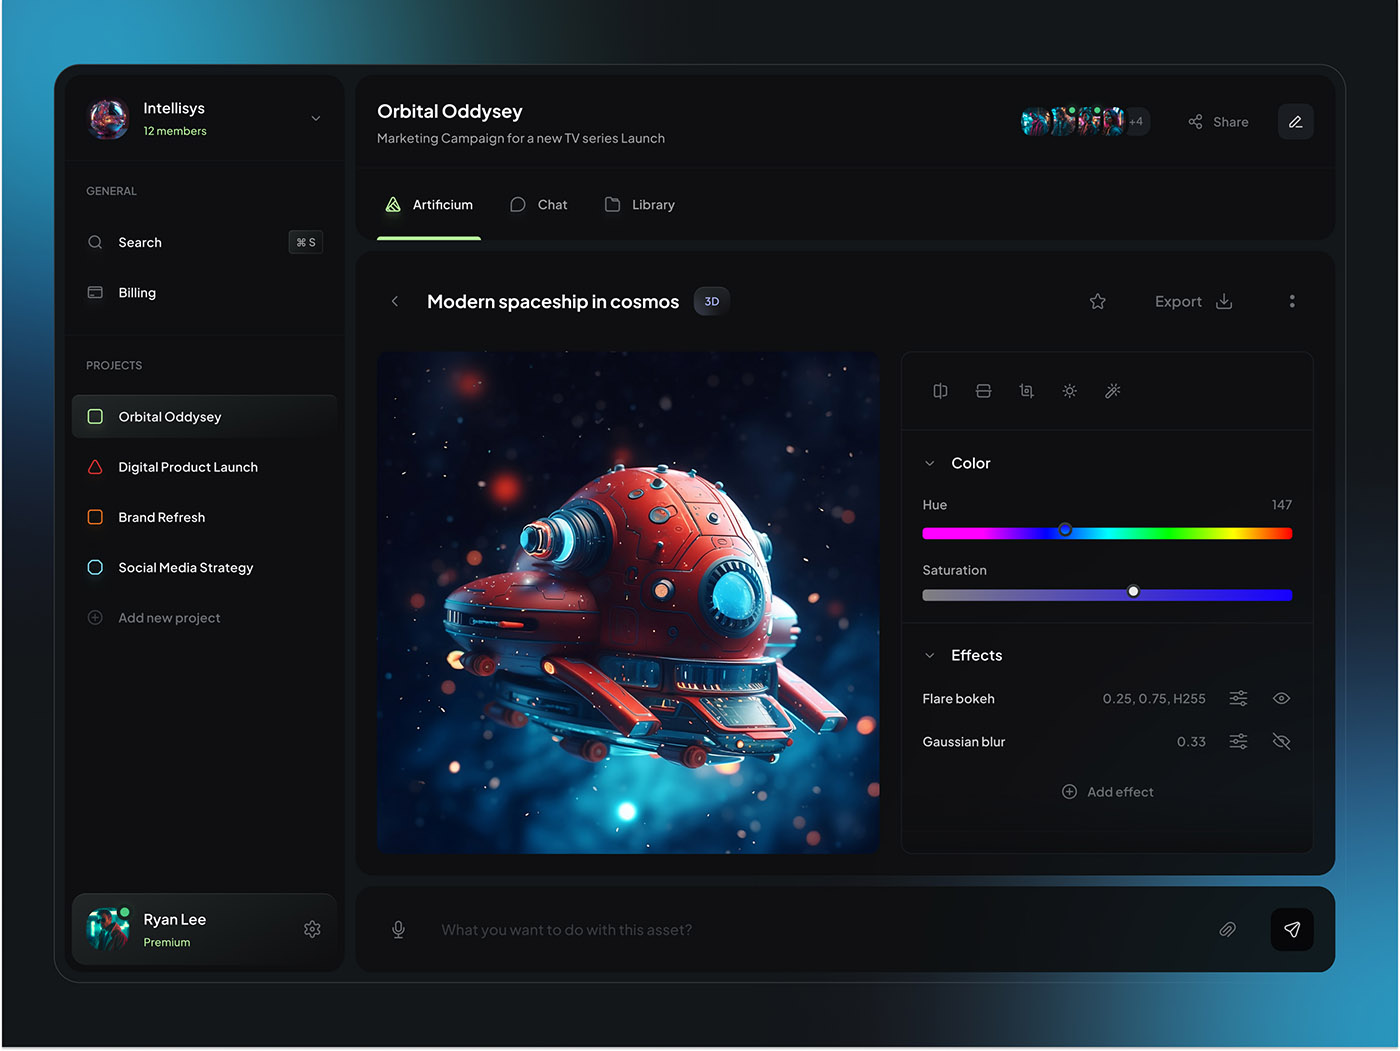Expand the Intellisys workspace dropdown

pos(316,119)
